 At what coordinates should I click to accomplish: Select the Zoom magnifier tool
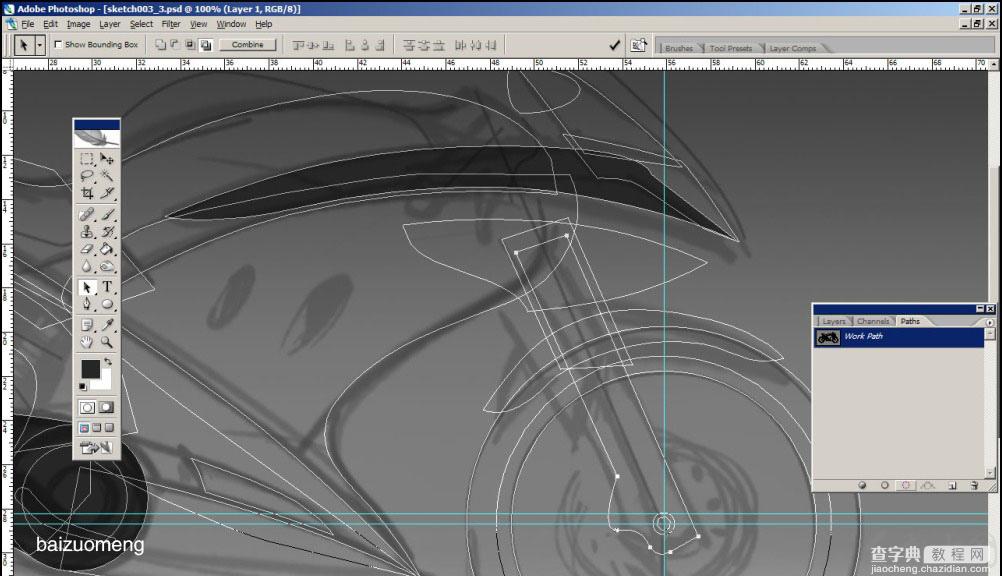[x=107, y=342]
